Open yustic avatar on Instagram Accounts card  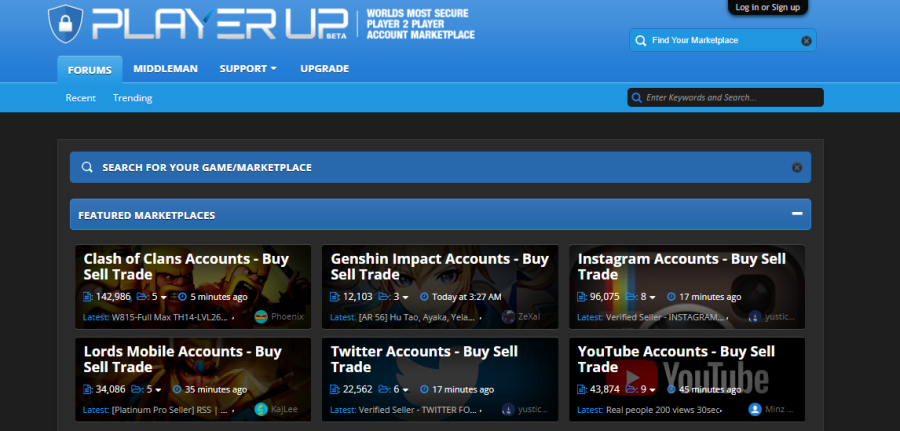click(x=755, y=317)
